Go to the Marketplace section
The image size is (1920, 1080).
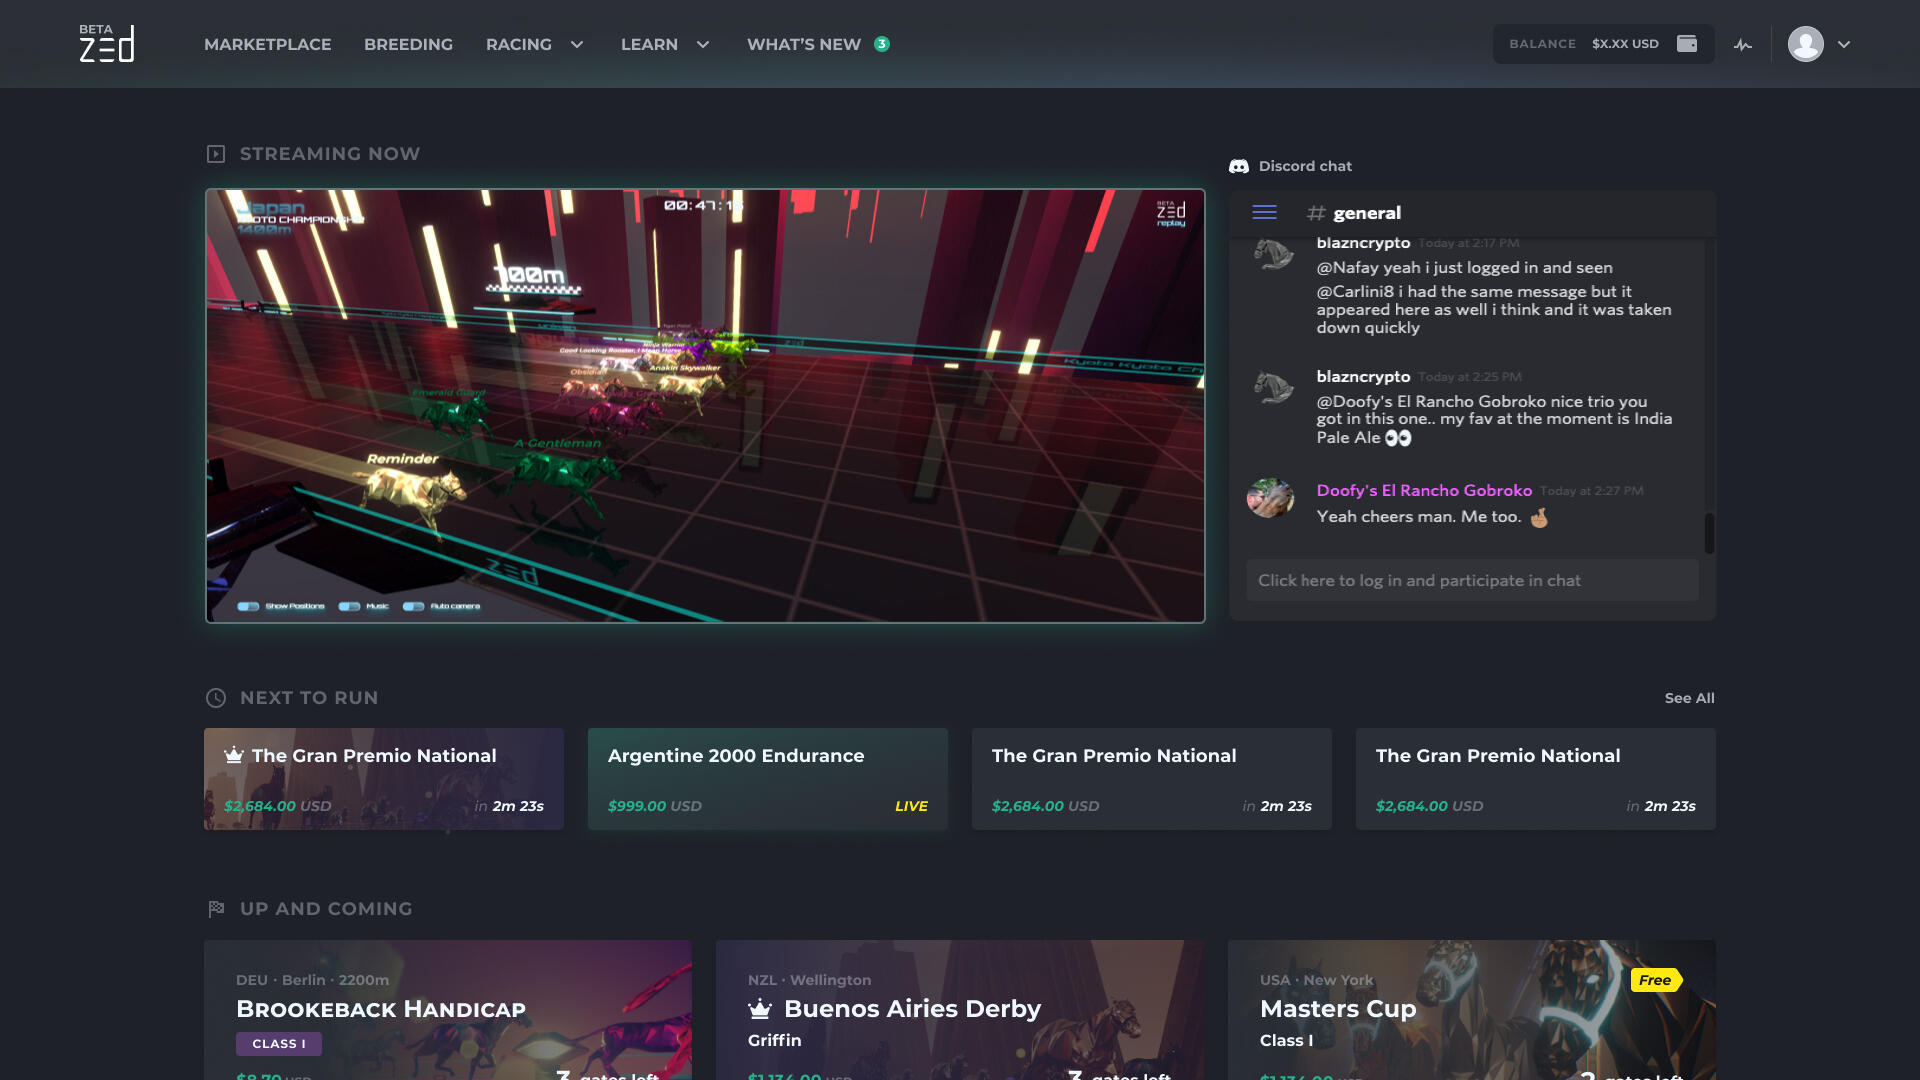pyautogui.click(x=267, y=44)
